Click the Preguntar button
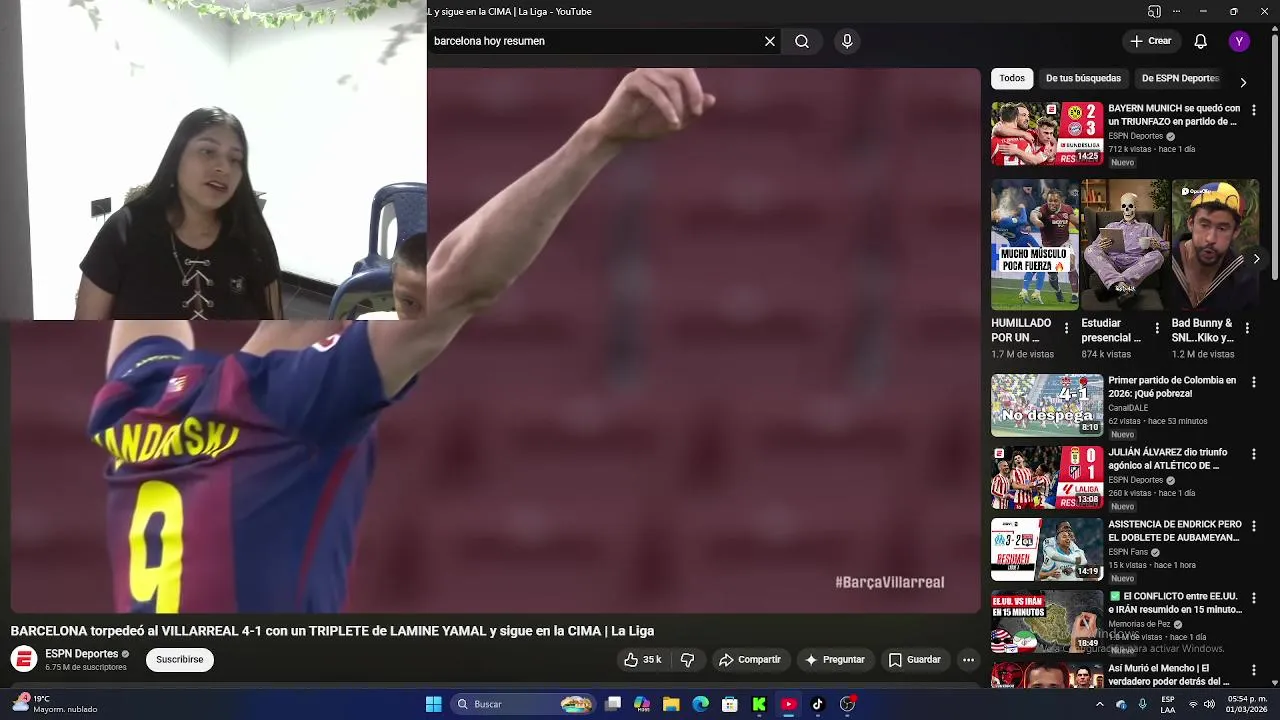 (835, 660)
